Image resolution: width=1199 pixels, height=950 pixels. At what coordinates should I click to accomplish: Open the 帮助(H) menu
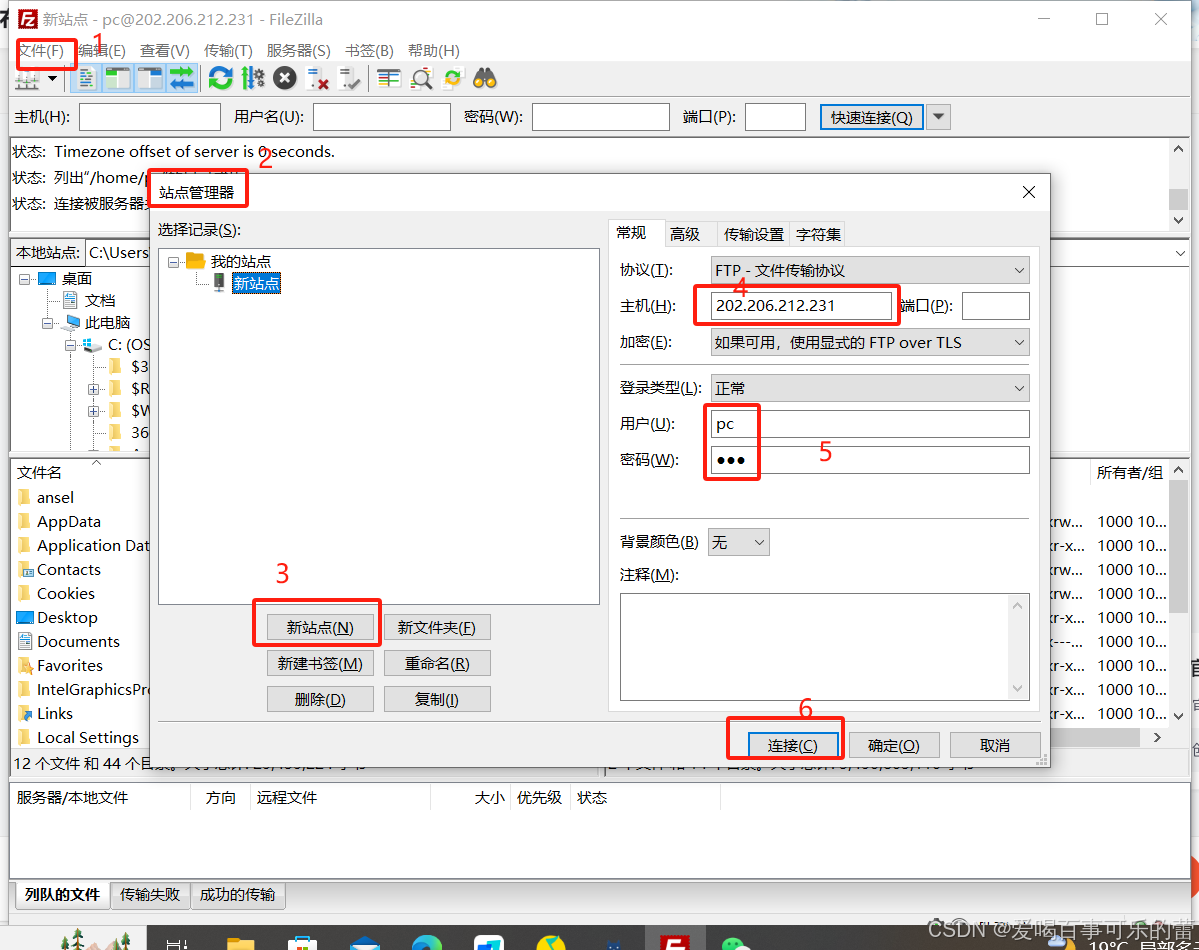(434, 50)
